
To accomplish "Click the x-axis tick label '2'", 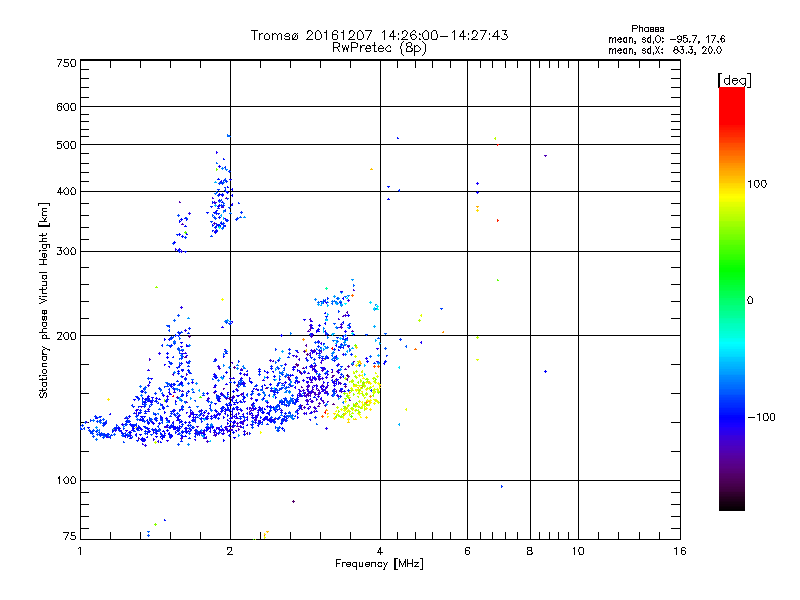I will click(230, 551).
